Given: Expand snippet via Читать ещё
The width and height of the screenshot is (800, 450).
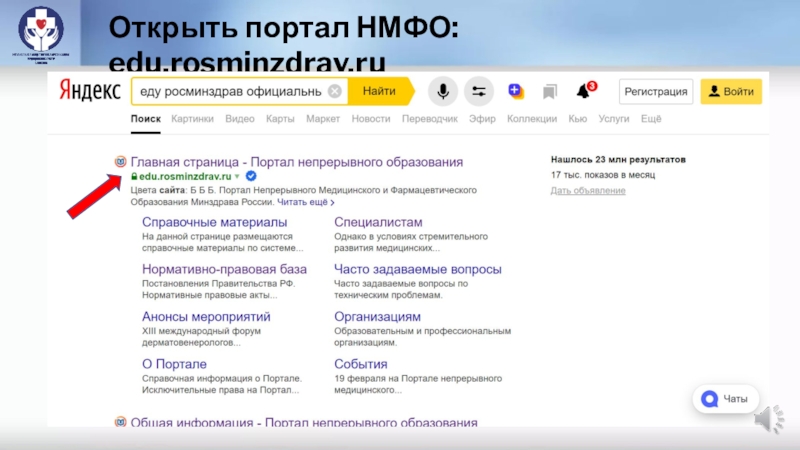Looking at the screenshot, I should (306, 202).
